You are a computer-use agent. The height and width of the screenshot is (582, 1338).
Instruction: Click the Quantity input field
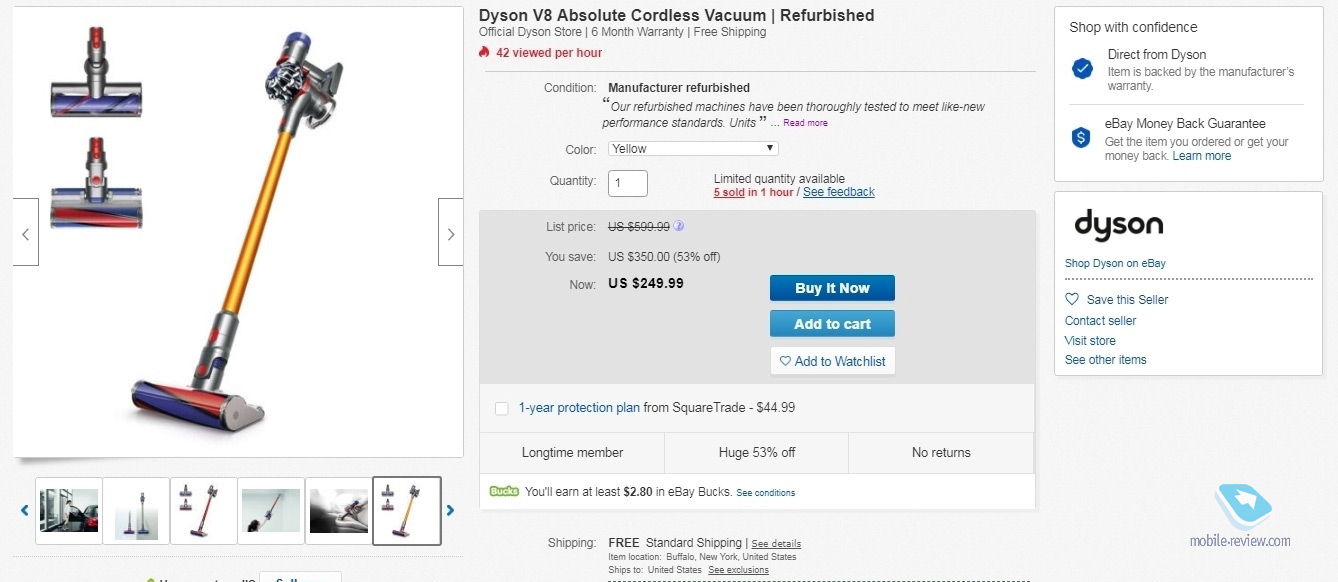click(628, 183)
